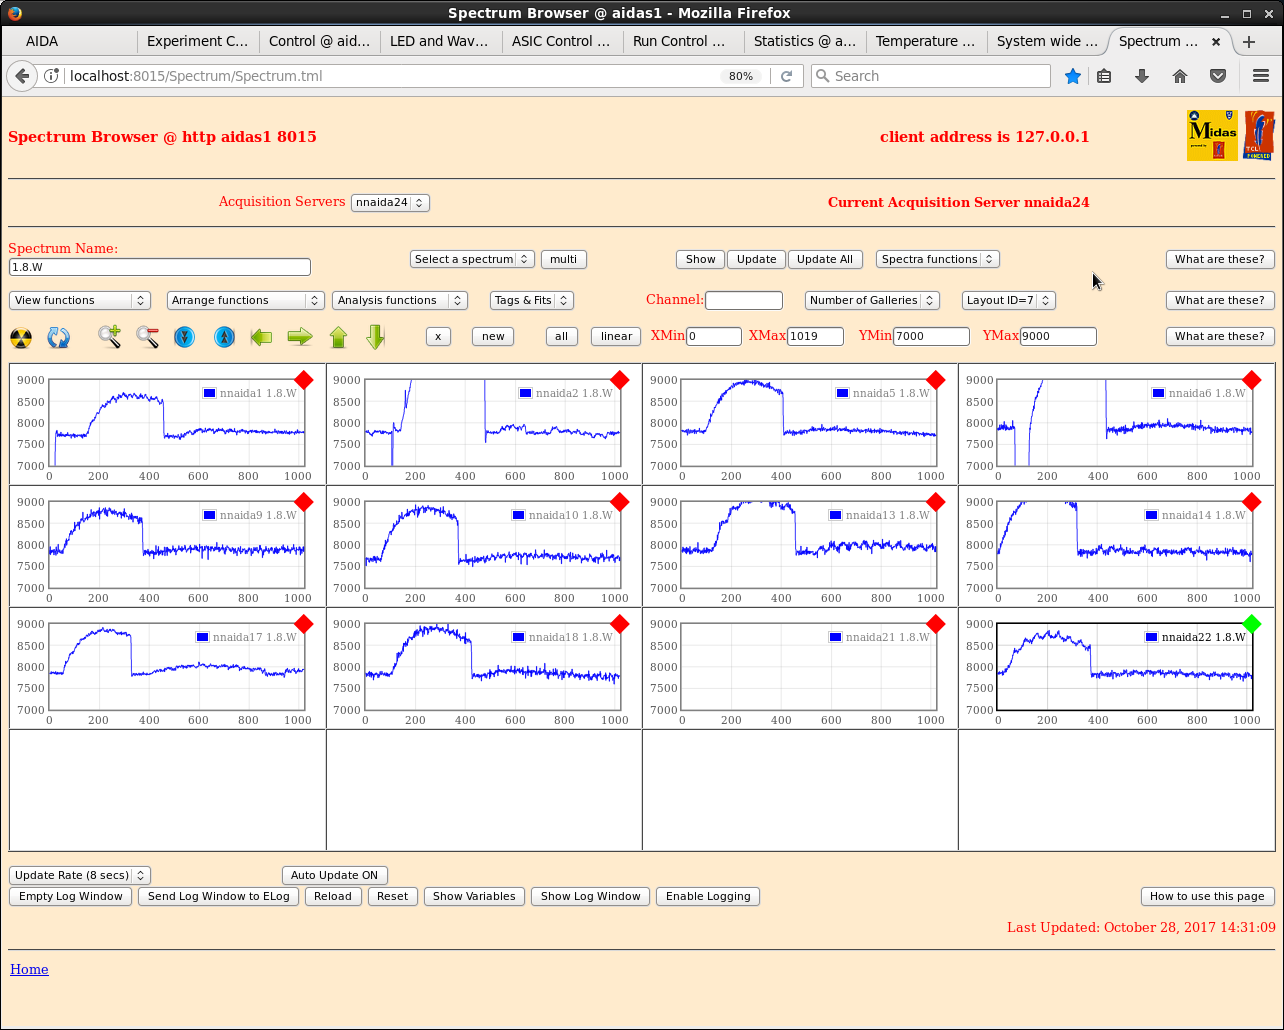Click the red diamond on nnaida21 plot
Viewport: 1284px width, 1030px height.
click(936, 624)
